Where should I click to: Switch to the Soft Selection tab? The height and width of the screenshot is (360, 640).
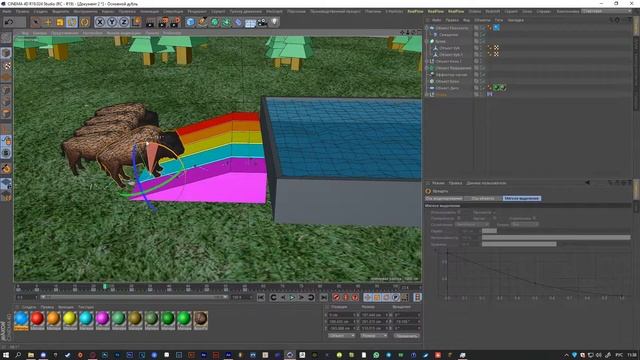click(522, 198)
